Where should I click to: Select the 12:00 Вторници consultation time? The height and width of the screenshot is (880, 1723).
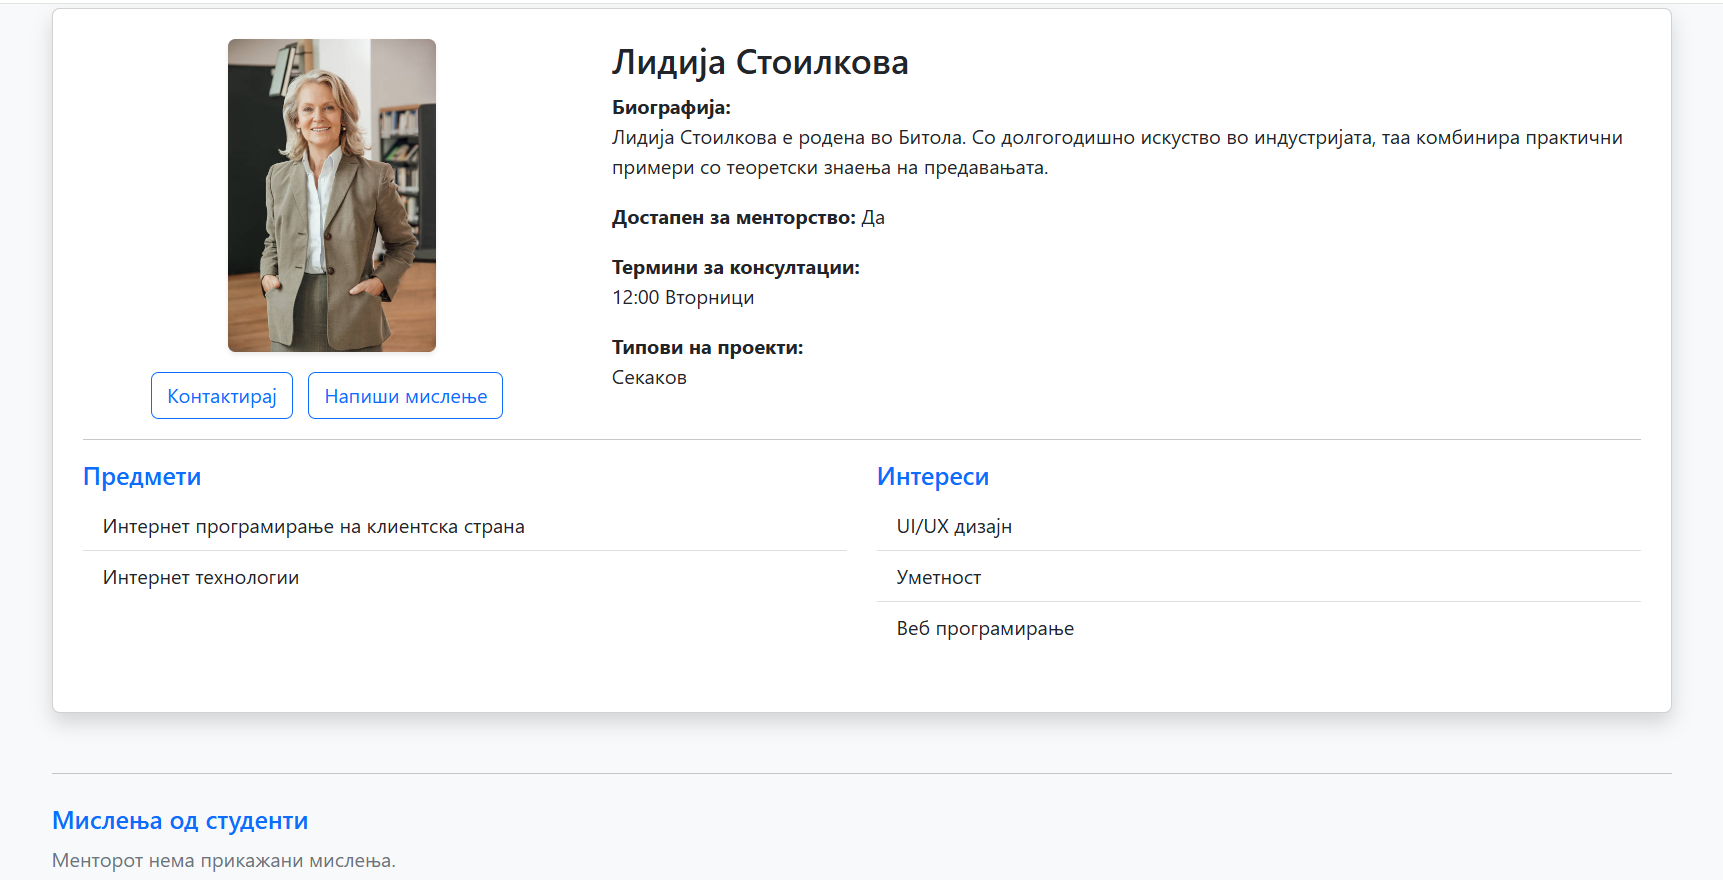tap(683, 297)
